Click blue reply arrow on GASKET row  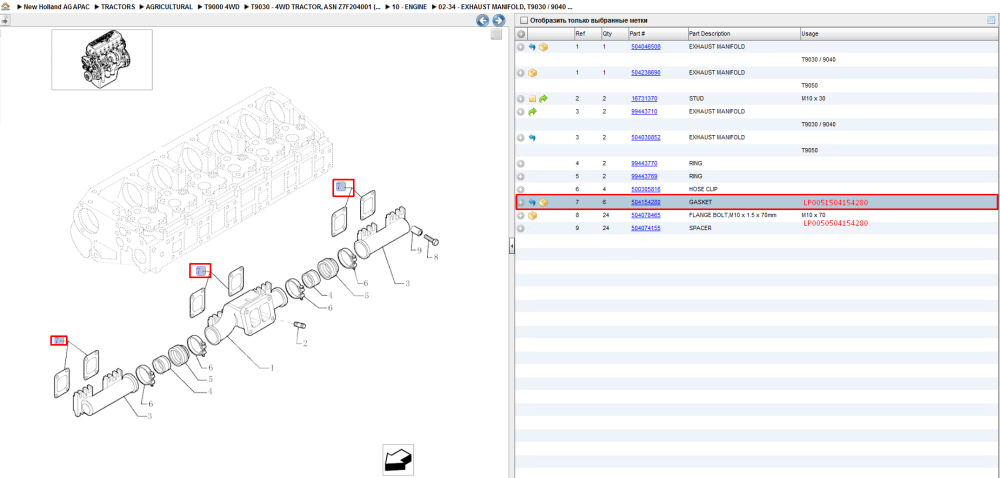pos(533,203)
